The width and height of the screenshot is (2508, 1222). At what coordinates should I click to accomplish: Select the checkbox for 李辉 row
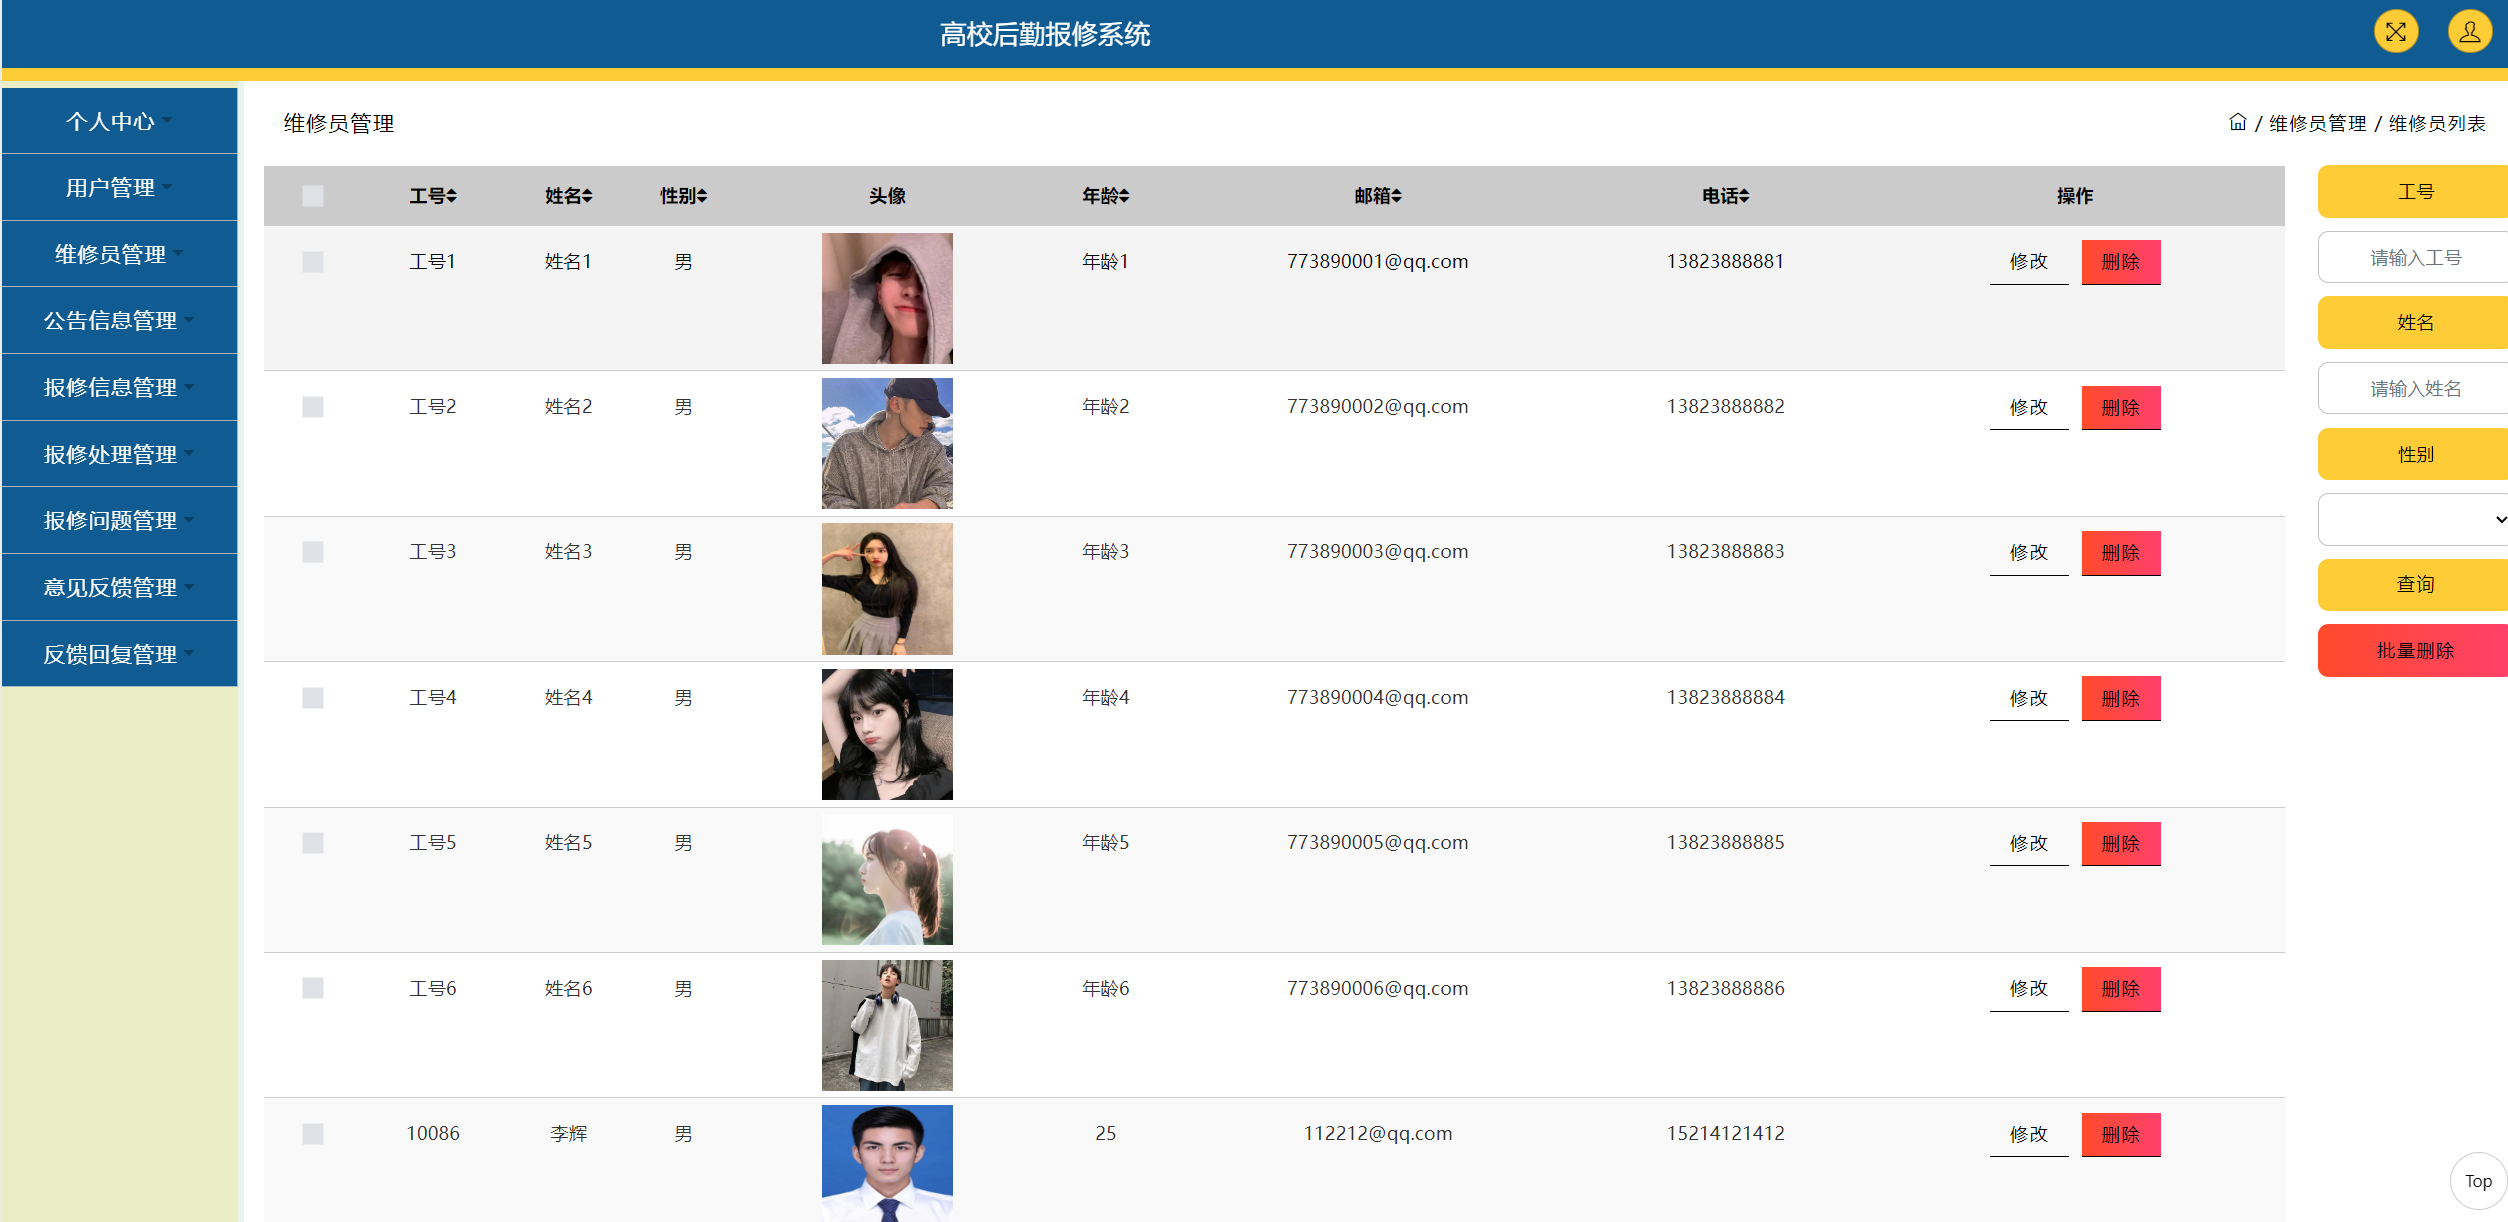tap(313, 1134)
